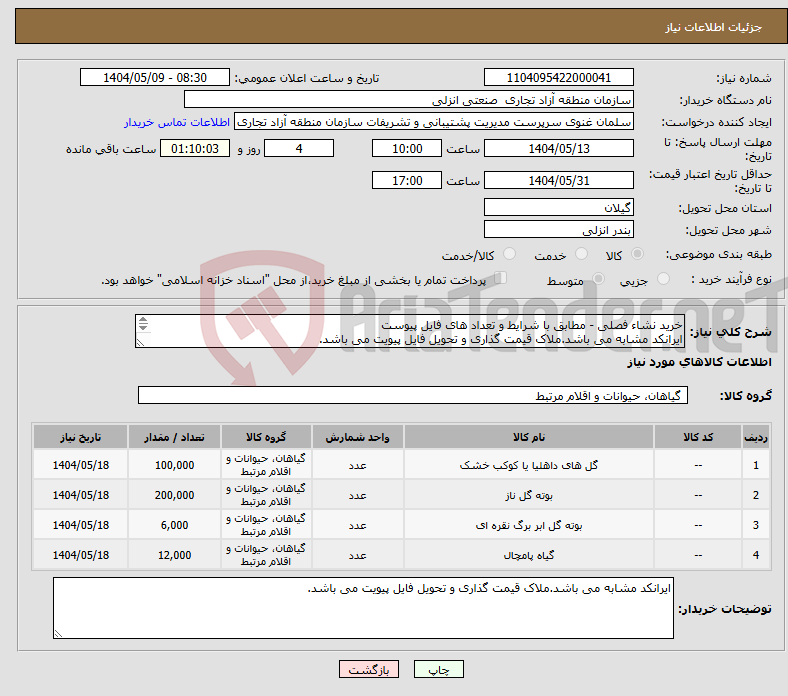Click the نام کالا column header
The width and height of the screenshot is (788, 696).
[528, 438]
